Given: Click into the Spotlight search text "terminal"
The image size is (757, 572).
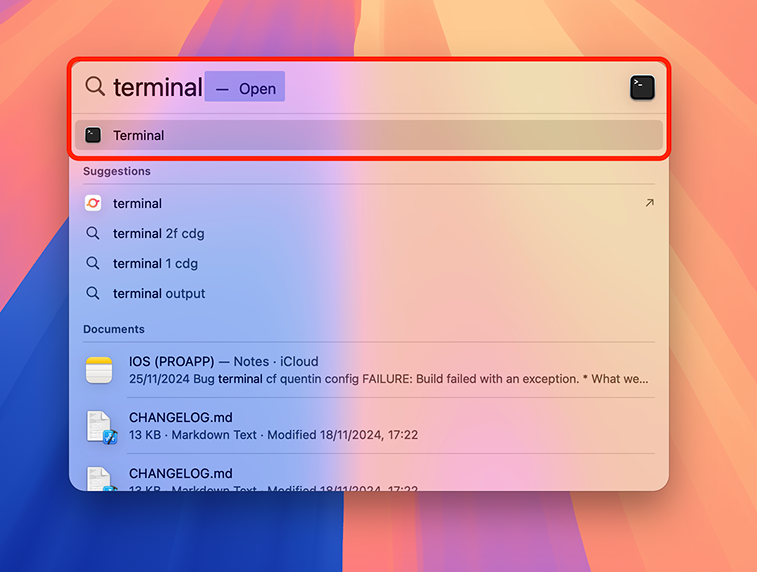Looking at the screenshot, I should [x=157, y=87].
